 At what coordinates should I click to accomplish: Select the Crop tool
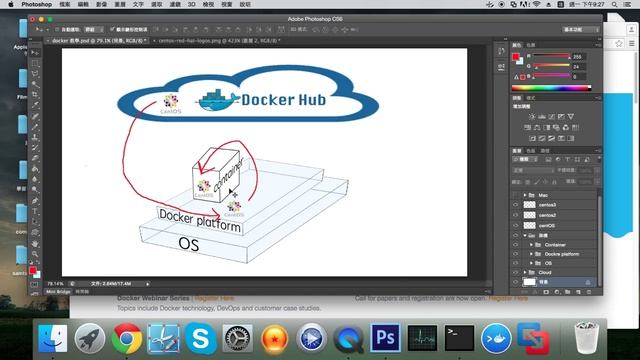[x=35, y=95]
